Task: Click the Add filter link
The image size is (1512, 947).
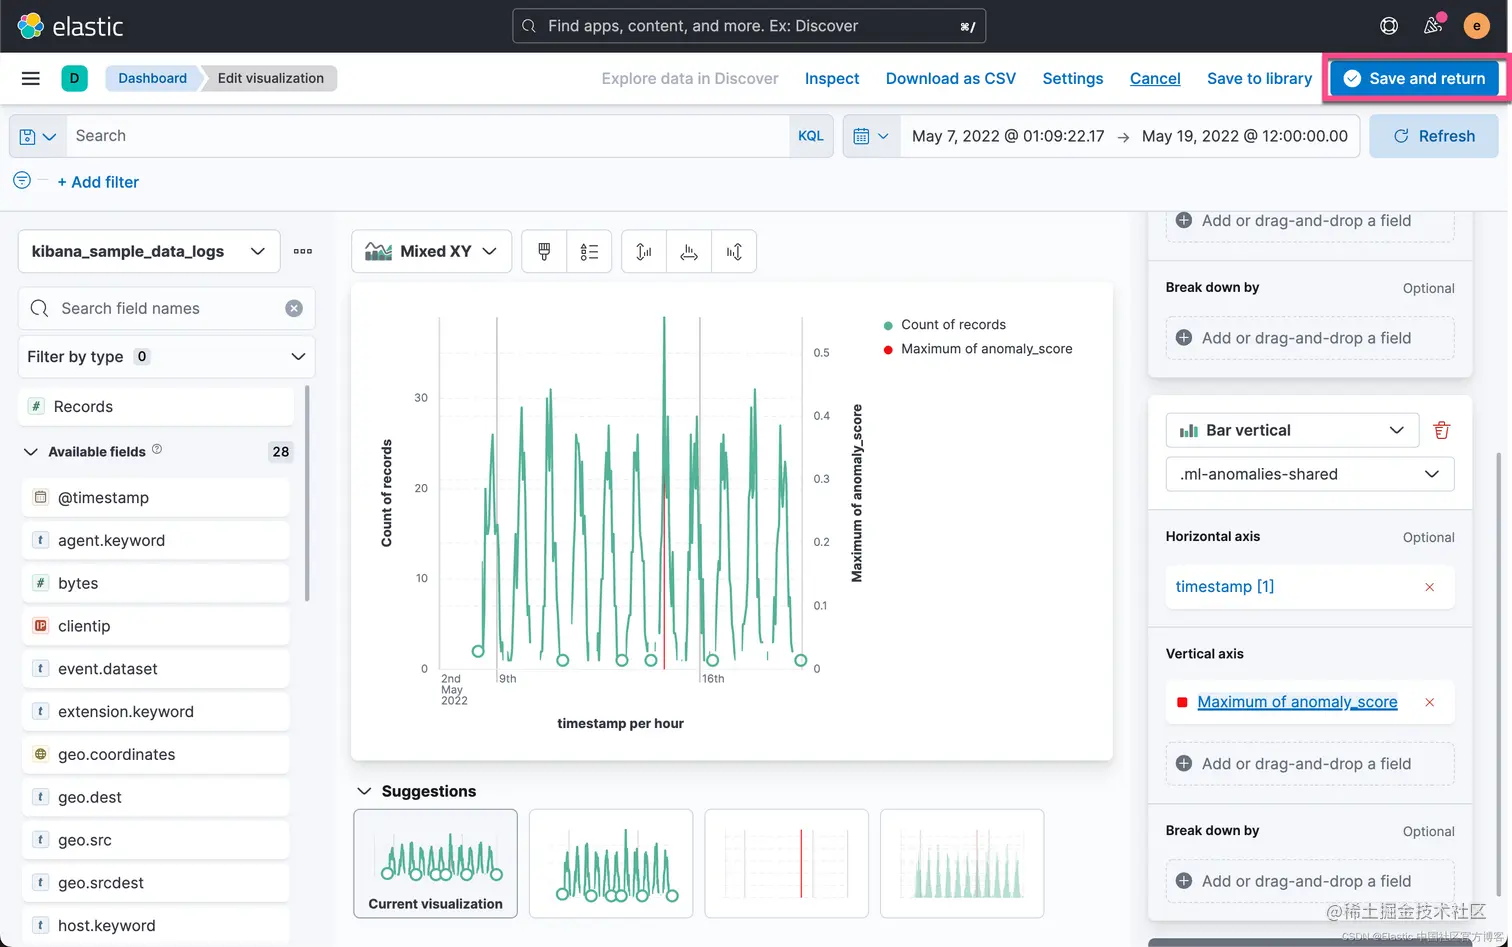Action: [98, 182]
